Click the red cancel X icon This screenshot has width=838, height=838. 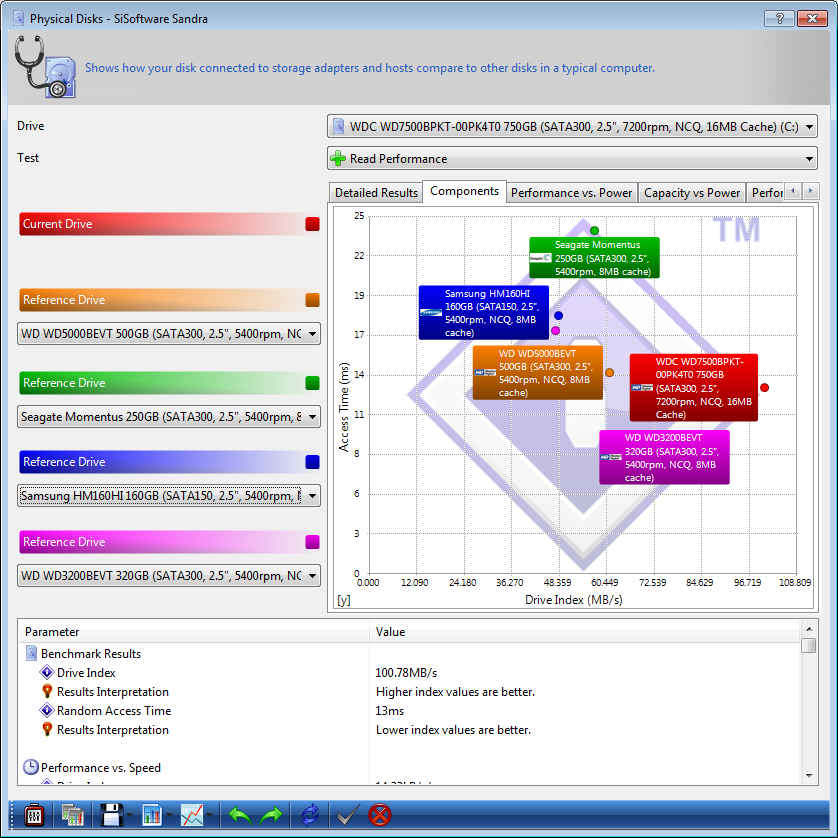point(380,816)
